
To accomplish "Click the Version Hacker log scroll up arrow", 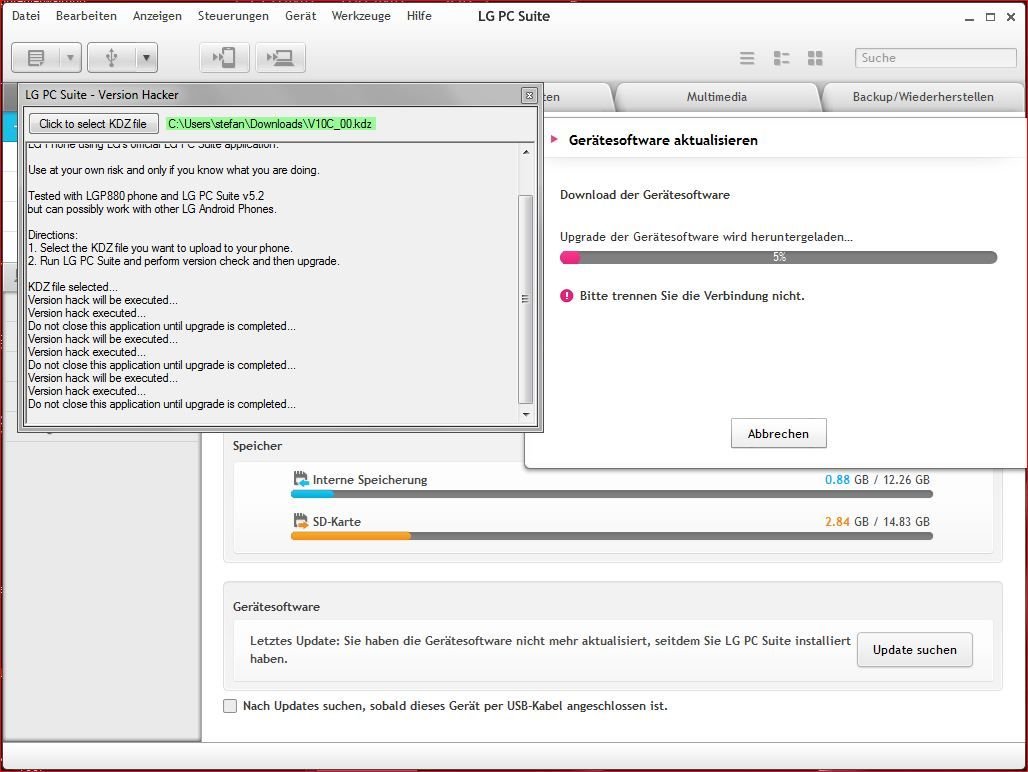I will pos(526,152).
